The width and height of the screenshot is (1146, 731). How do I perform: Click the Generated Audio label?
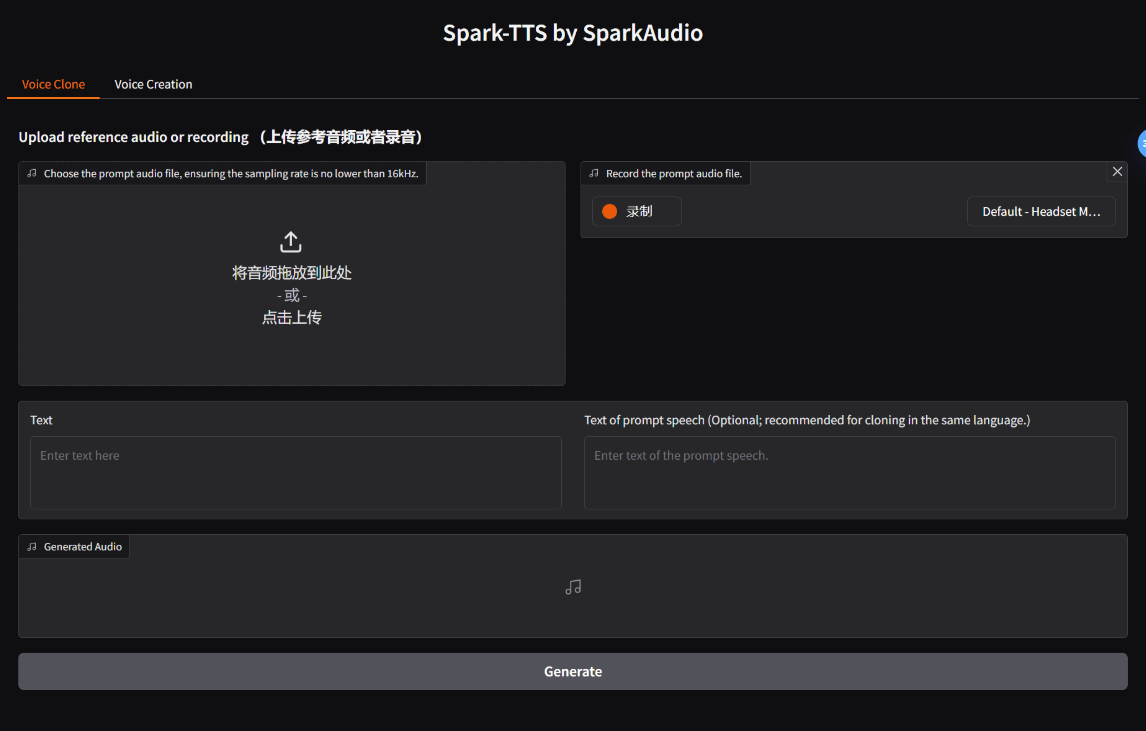tap(83, 547)
